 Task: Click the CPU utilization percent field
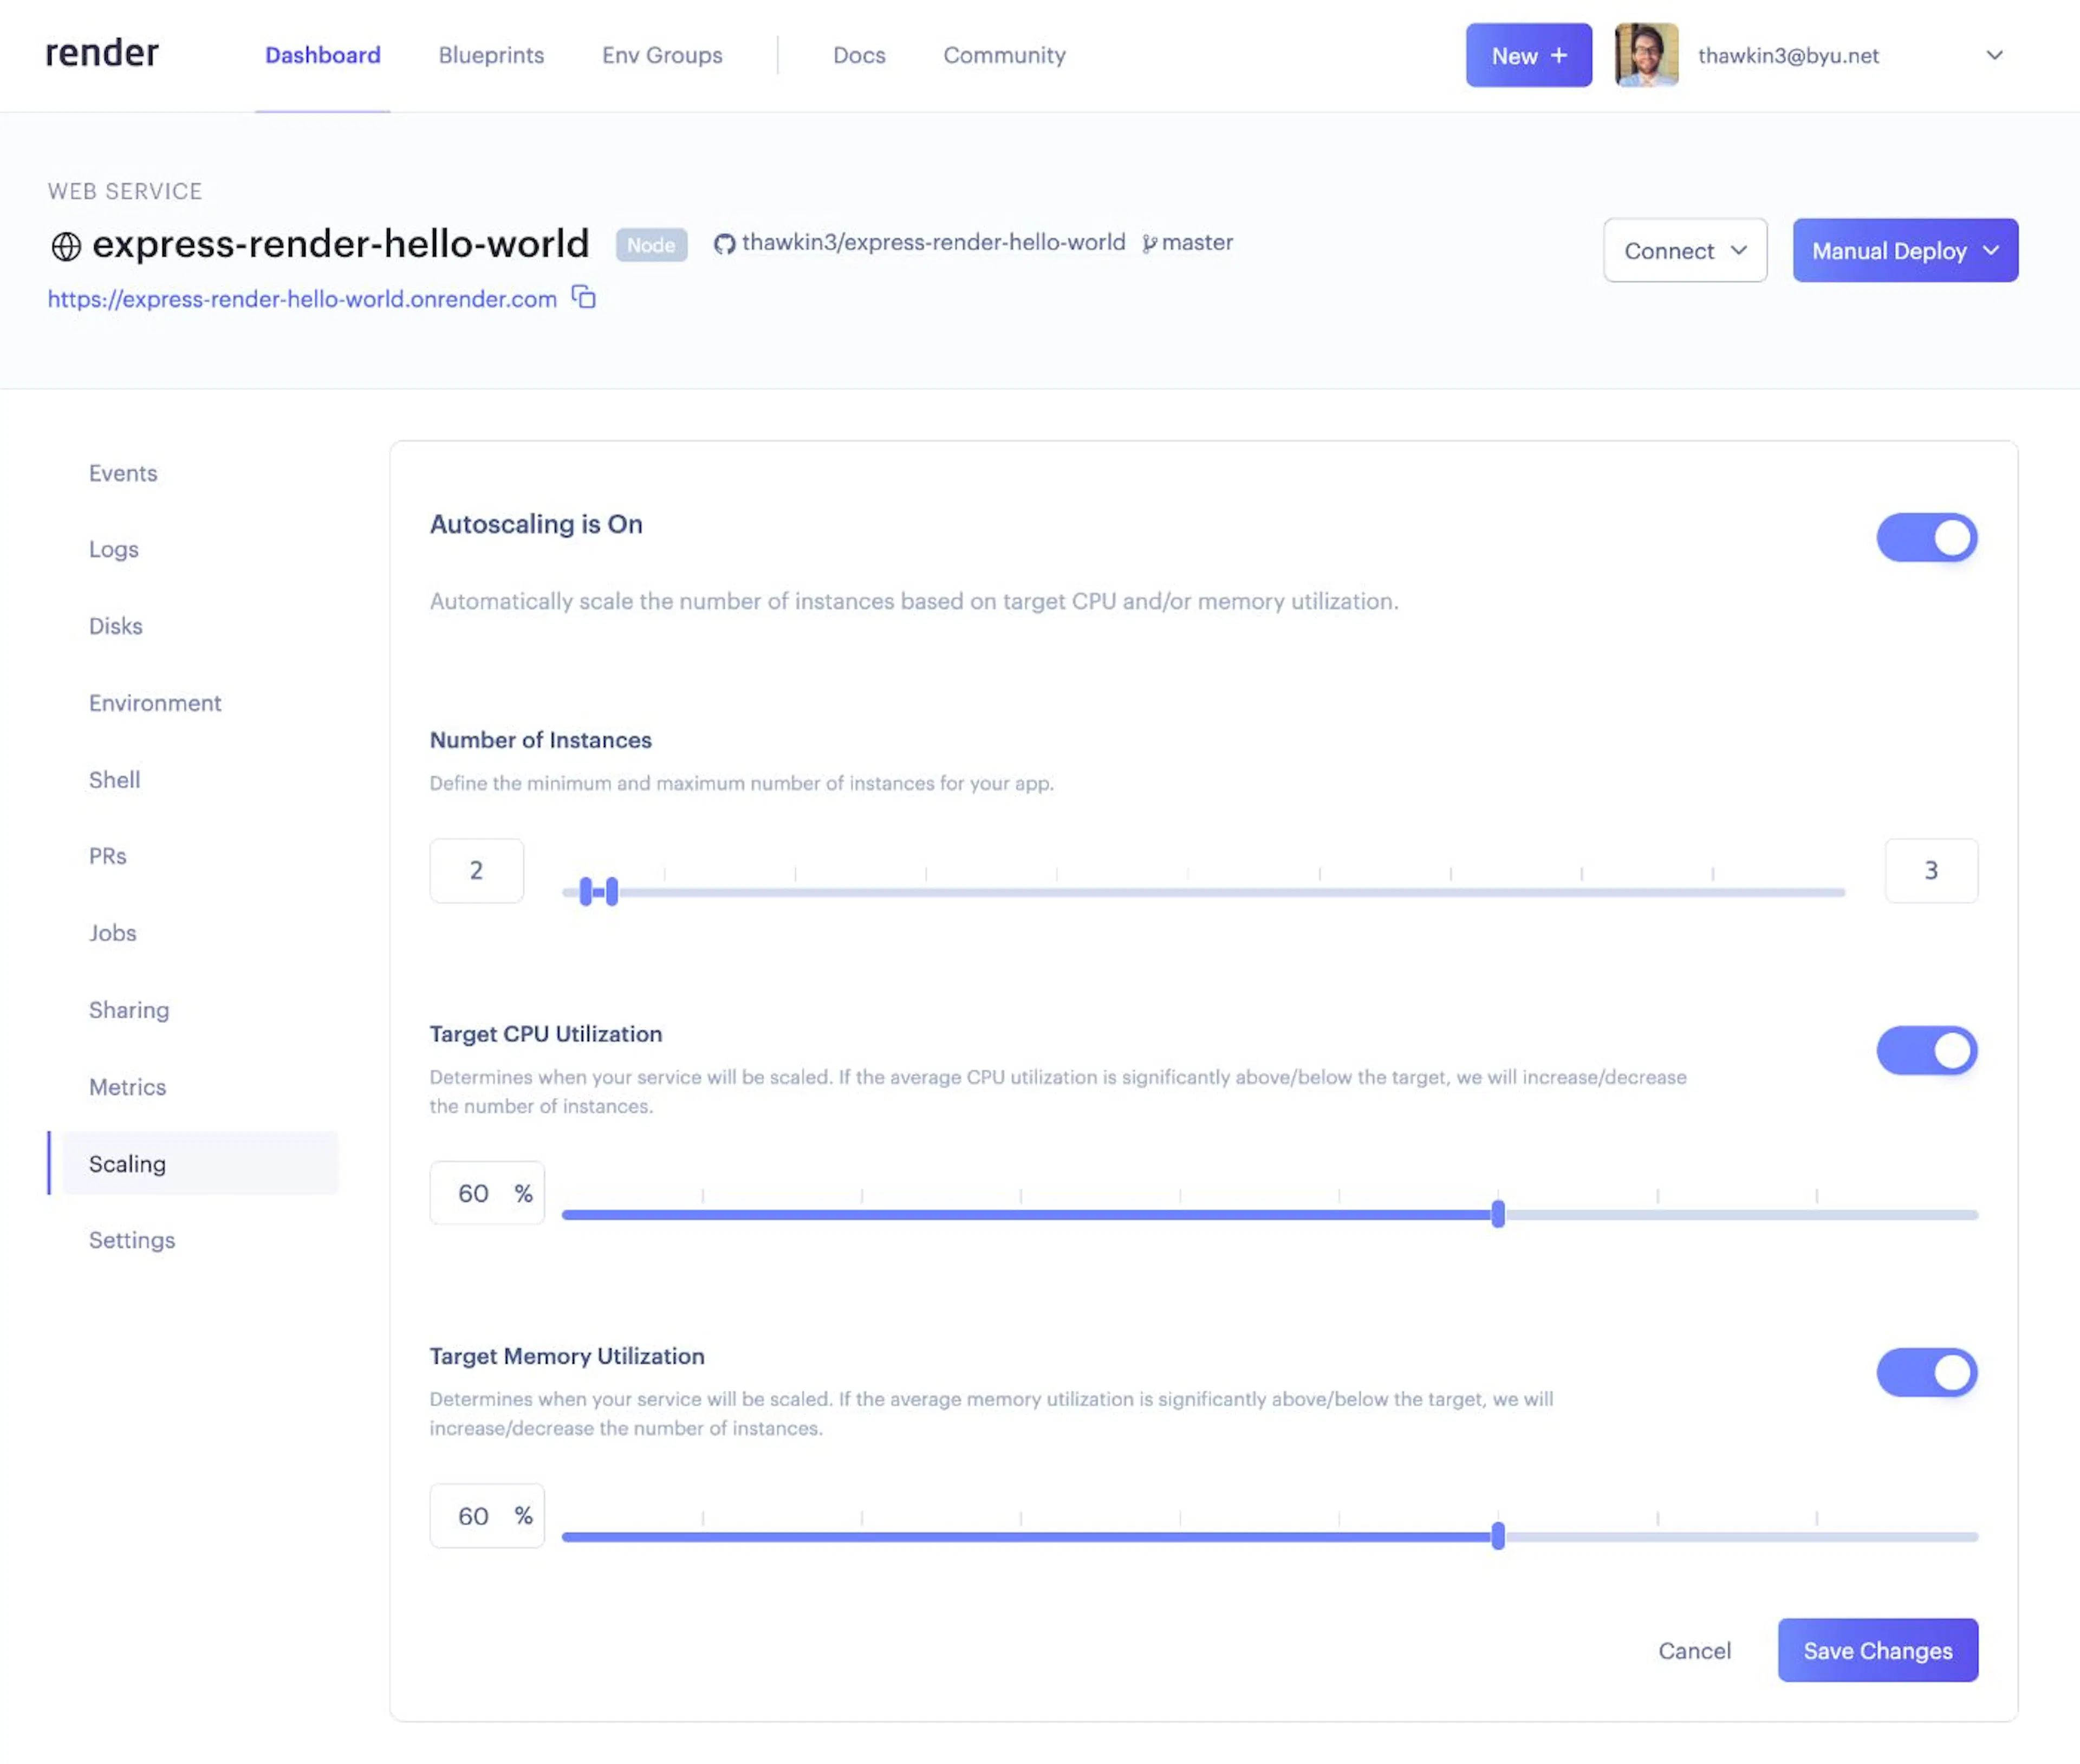point(487,1193)
